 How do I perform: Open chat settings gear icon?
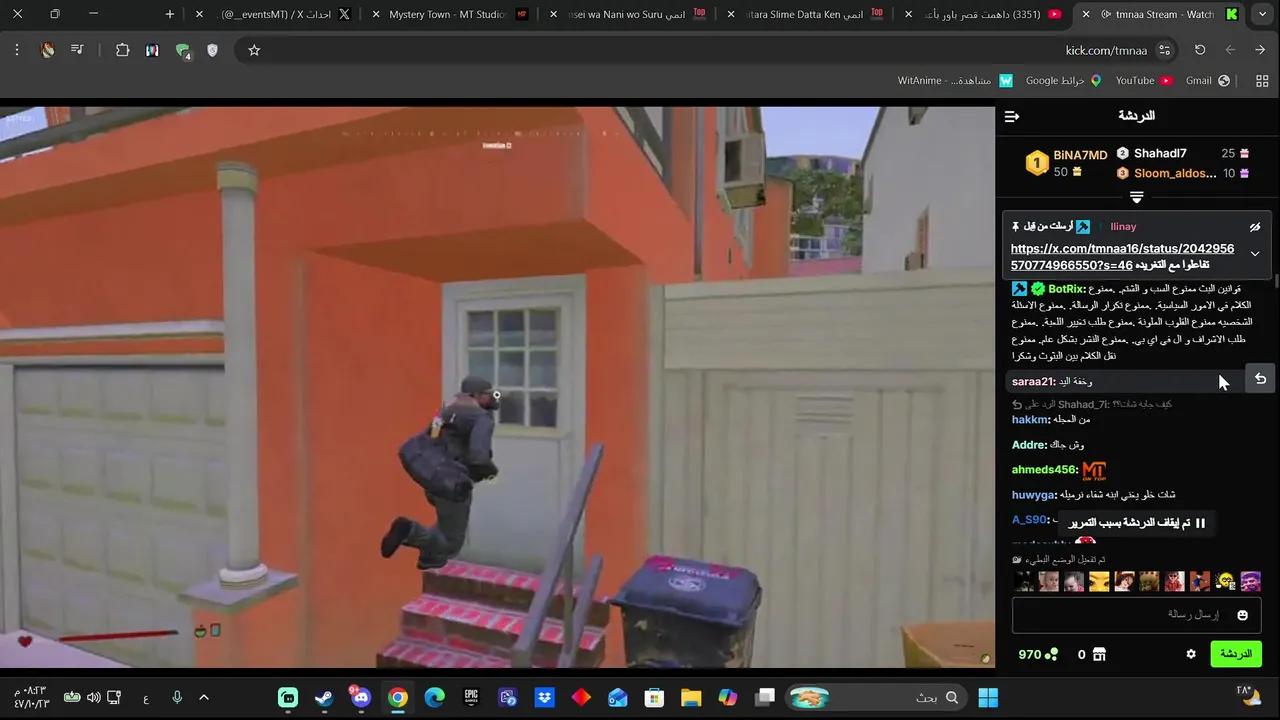1191,654
